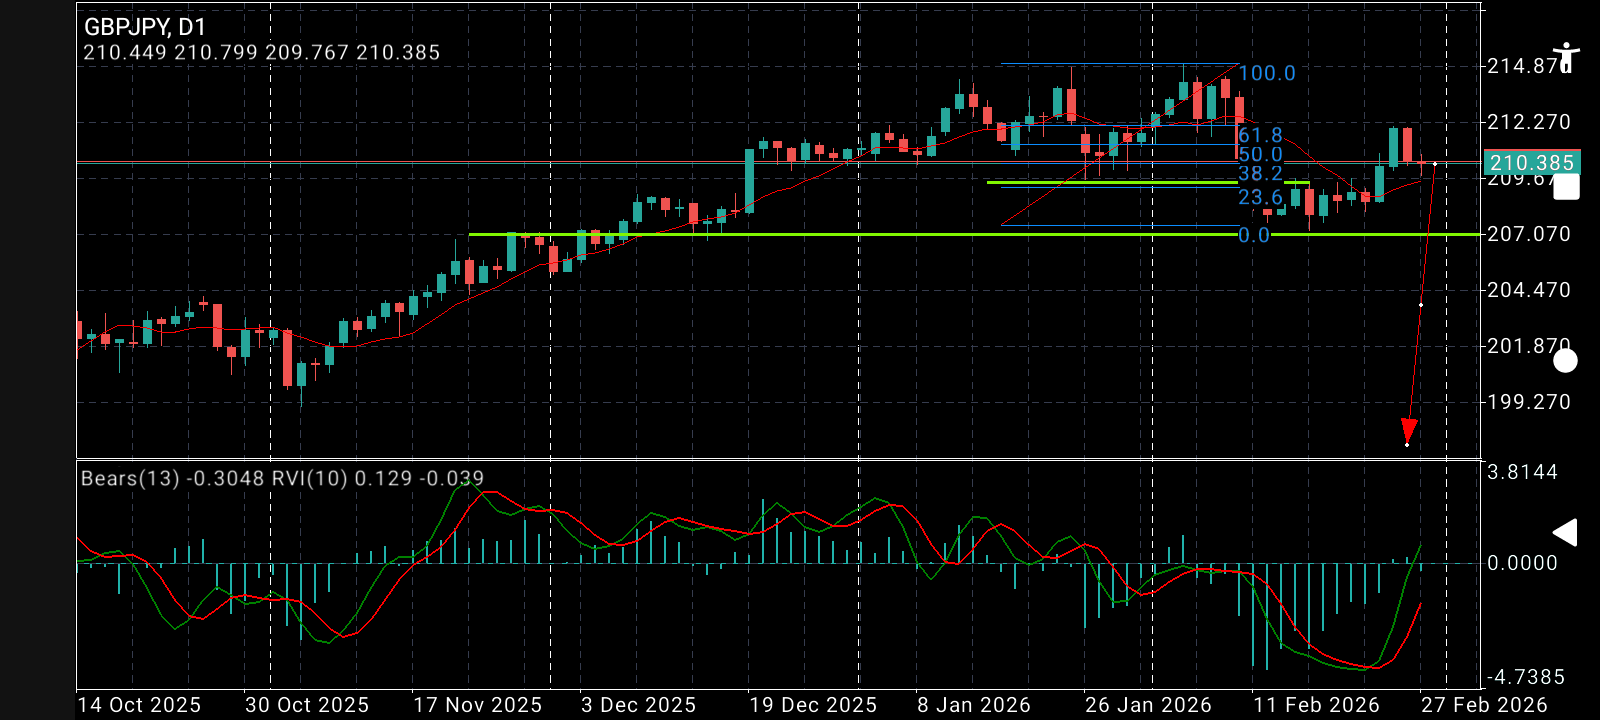This screenshot has width=1600, height=720.
Task: Select the Fibonacci 38.2 level label
Action: (x=1260, y=174)
